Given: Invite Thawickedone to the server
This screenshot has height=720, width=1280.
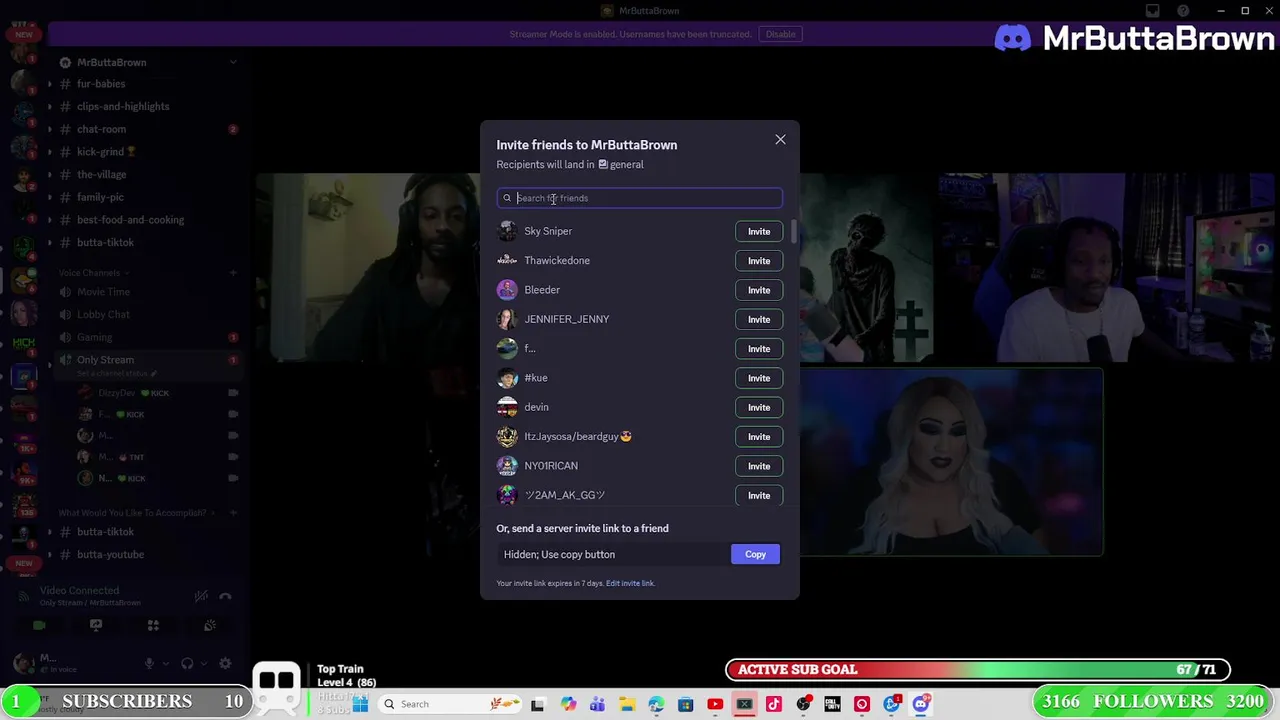Looking at the screenshot, I should tap(759, 261).
